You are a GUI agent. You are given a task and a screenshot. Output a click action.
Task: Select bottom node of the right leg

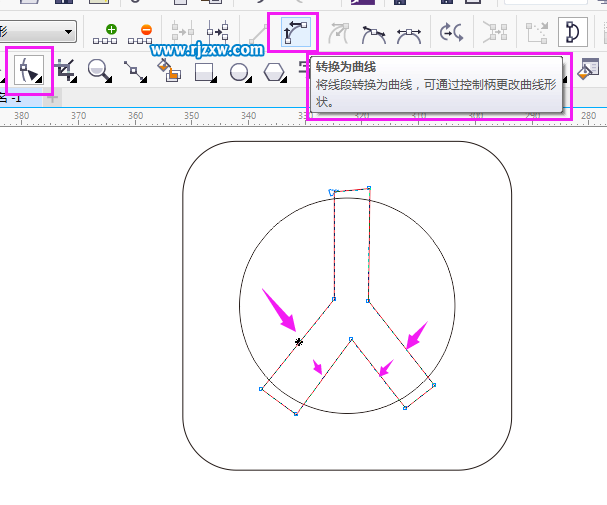coord(405,408)
